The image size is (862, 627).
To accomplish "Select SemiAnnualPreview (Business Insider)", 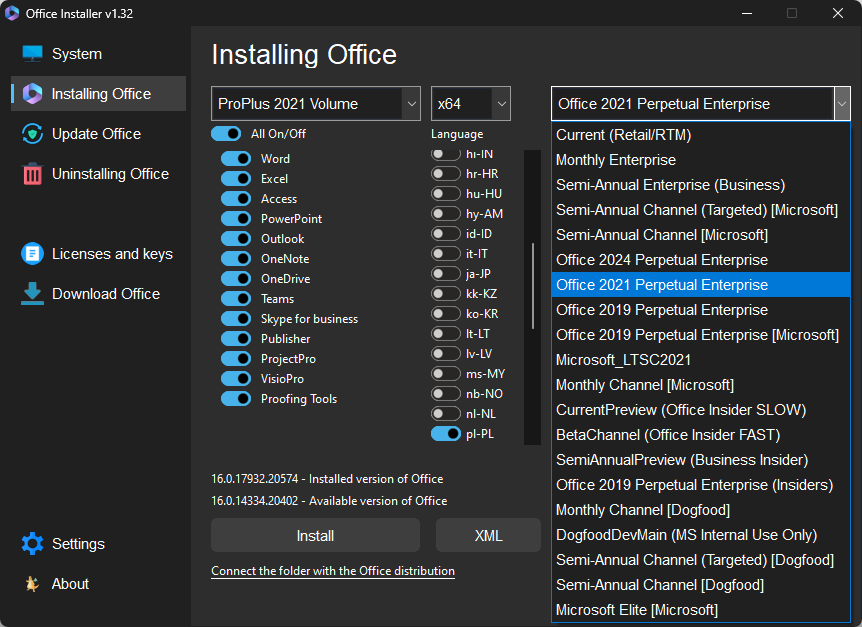I will (x=700, y=460).
